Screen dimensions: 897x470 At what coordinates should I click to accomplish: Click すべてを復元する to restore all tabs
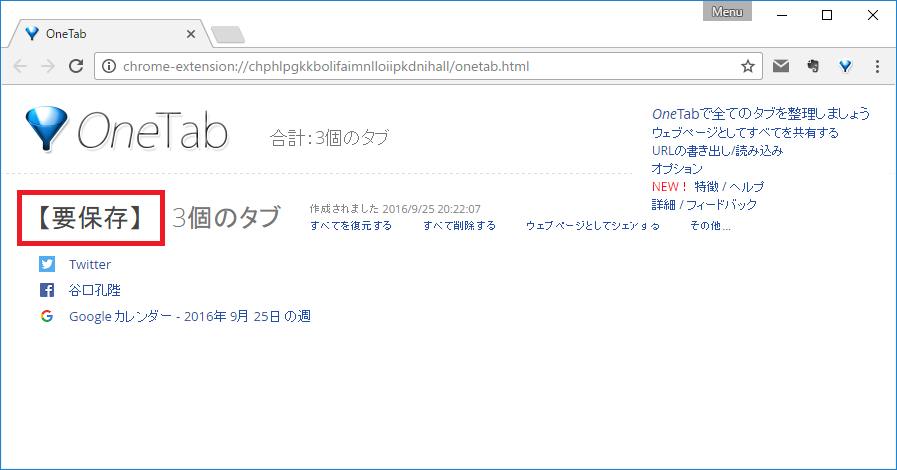(x=351, y=226)
